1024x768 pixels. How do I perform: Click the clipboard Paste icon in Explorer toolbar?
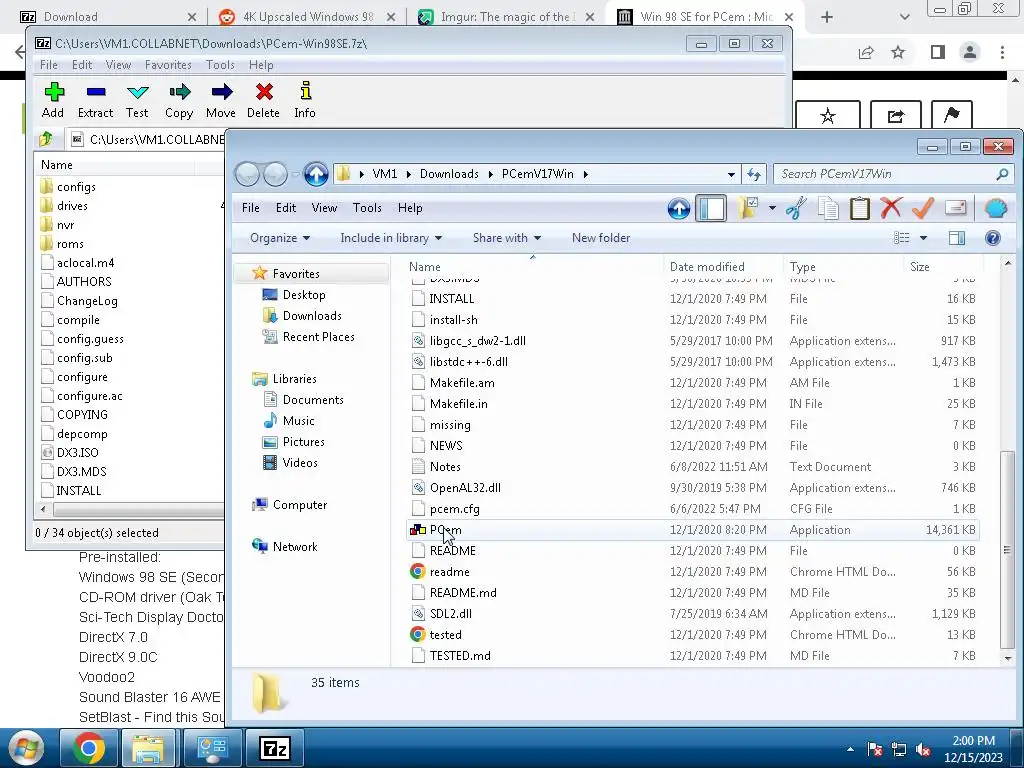859,208
